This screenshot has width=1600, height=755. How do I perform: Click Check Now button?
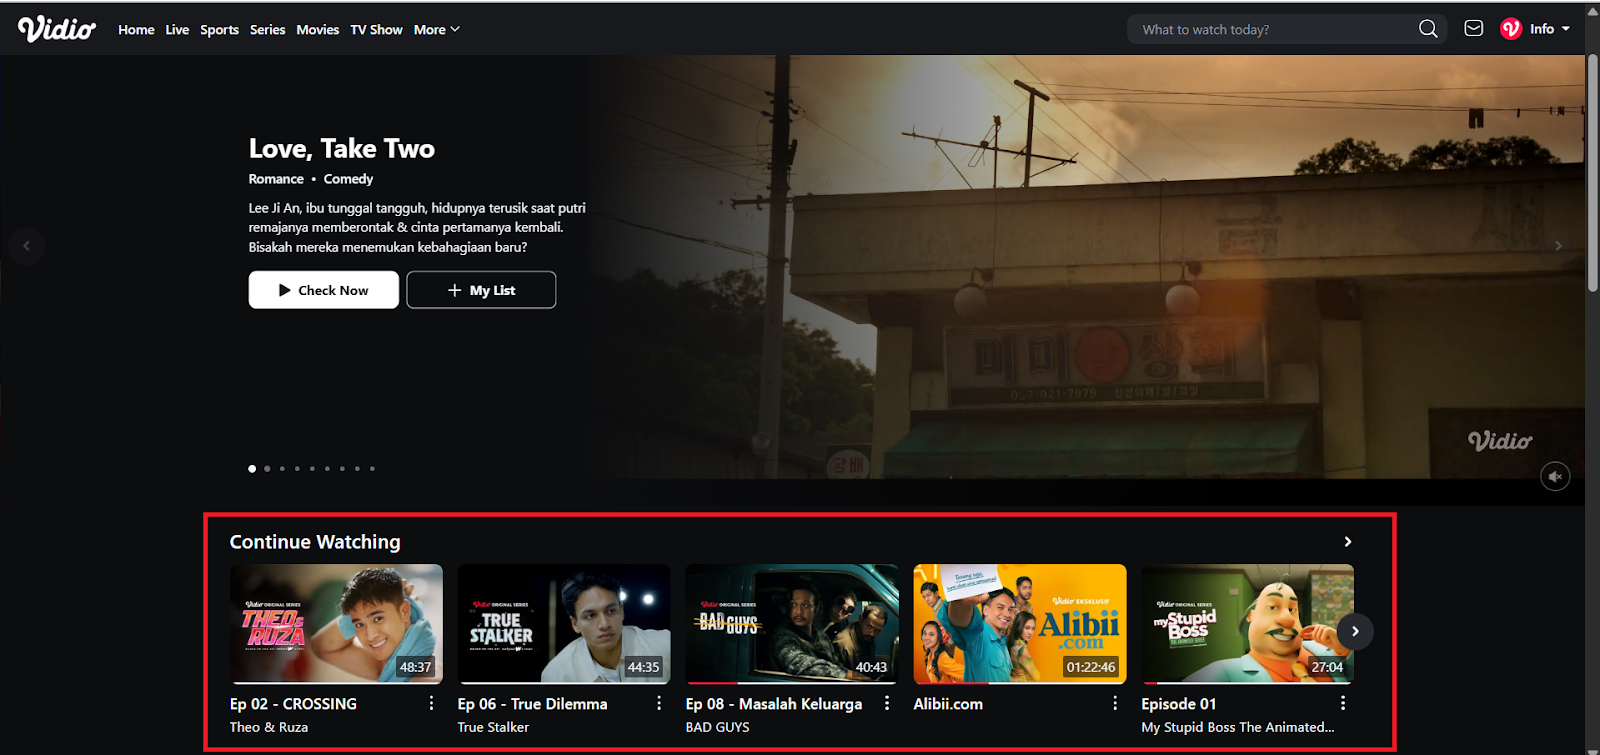click(x=324, y=290)
